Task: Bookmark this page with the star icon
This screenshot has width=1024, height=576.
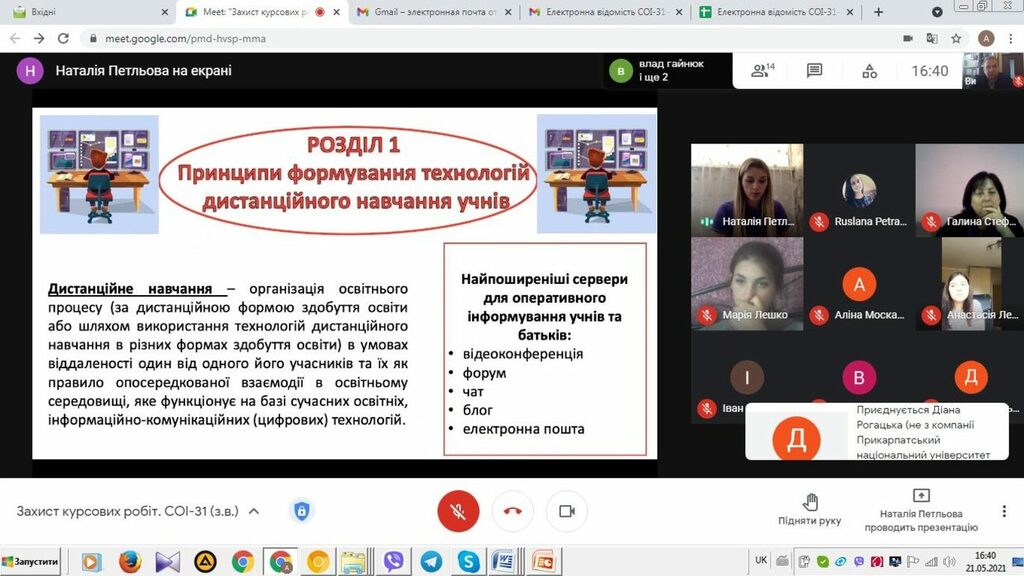Action: [956, 38]
